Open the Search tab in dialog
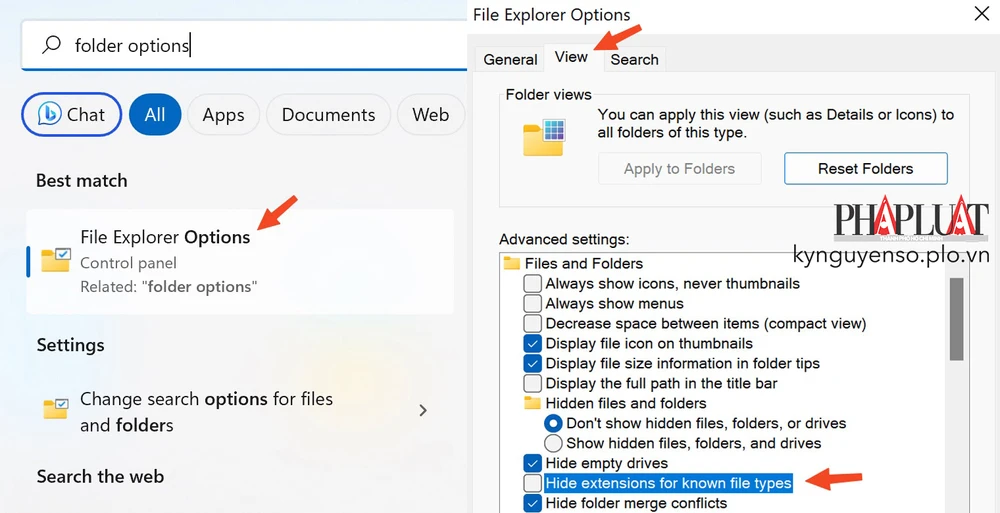 pos(634,59)
